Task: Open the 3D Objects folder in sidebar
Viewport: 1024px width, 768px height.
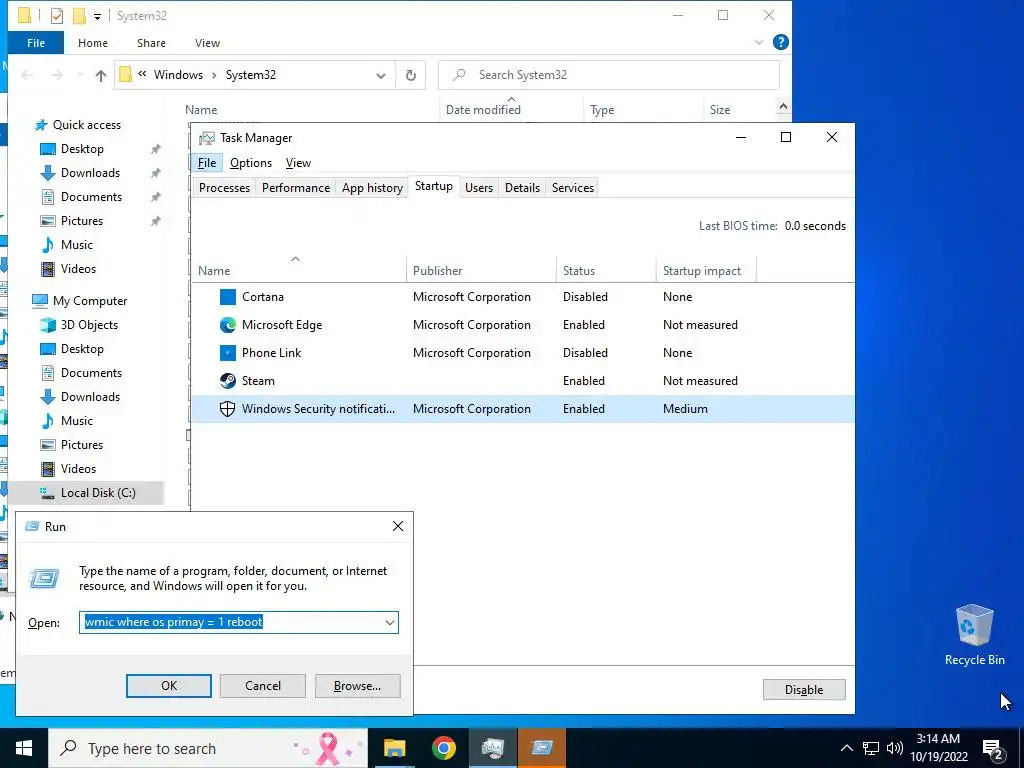Action: pyautogui.click(x=89, y=325)
